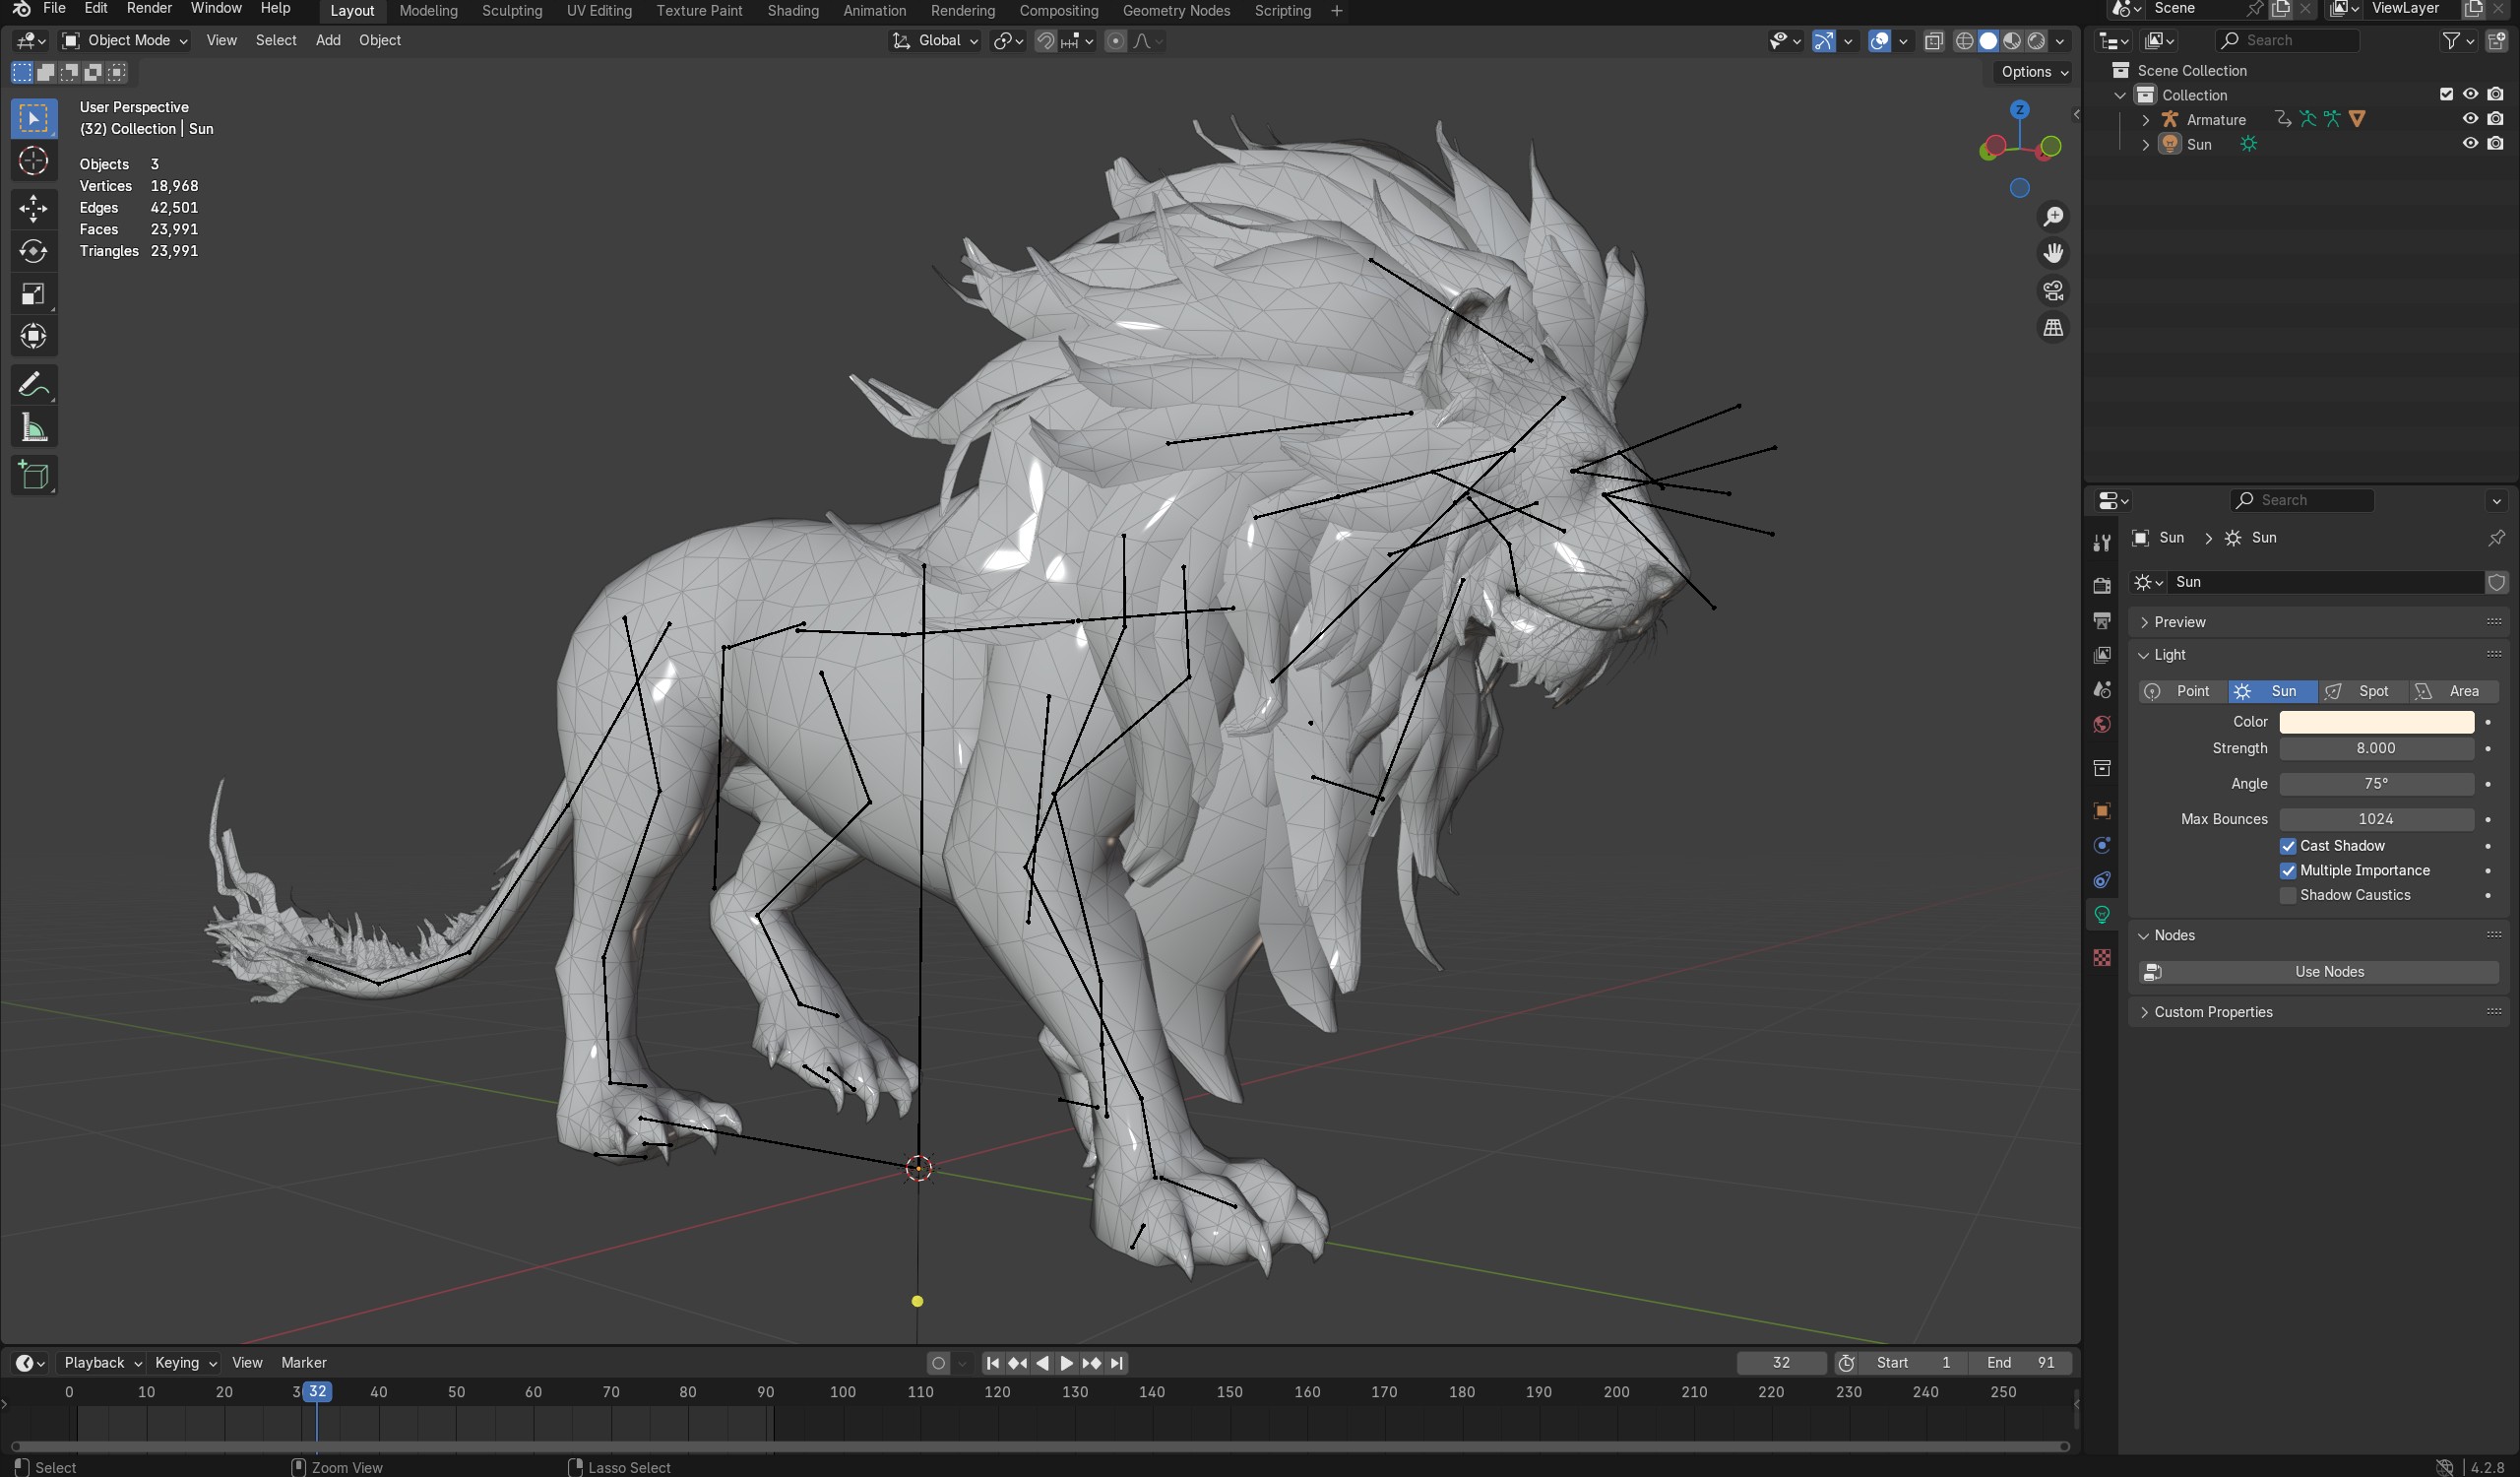2520x1477 pixels.
Task: Open the Render menu
Action: click(x=149, y=9)
